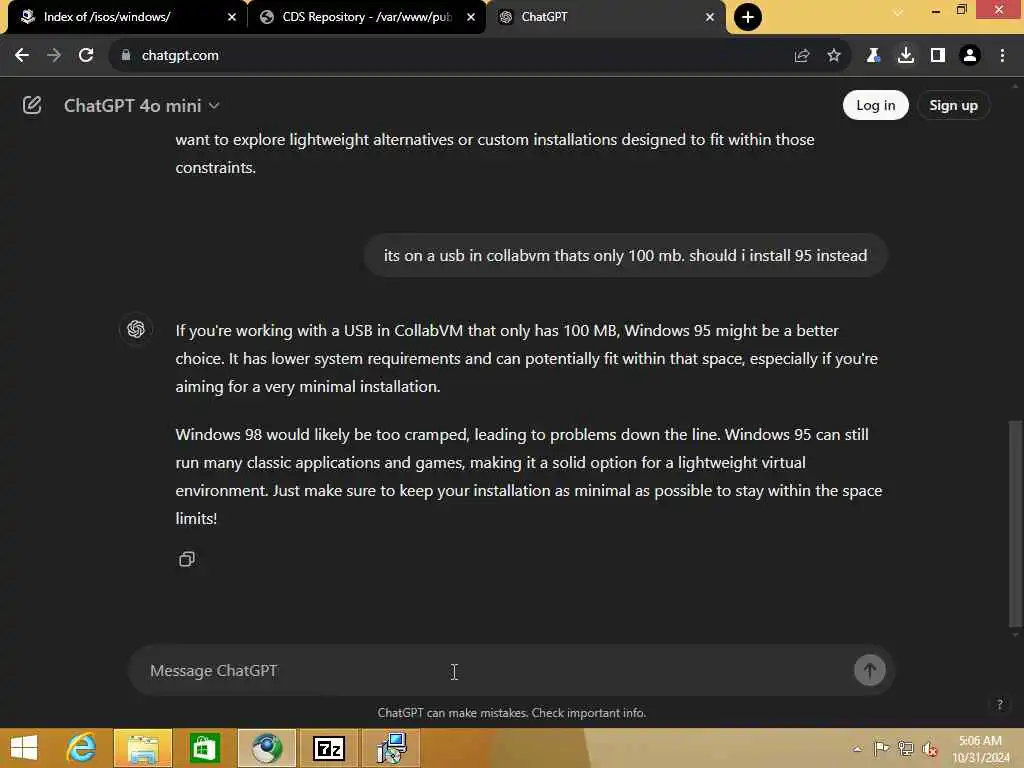Viewport: 1024px width, 768px height.
Task: Select the ChatGPT browser tab
Action: pos(605,17)
